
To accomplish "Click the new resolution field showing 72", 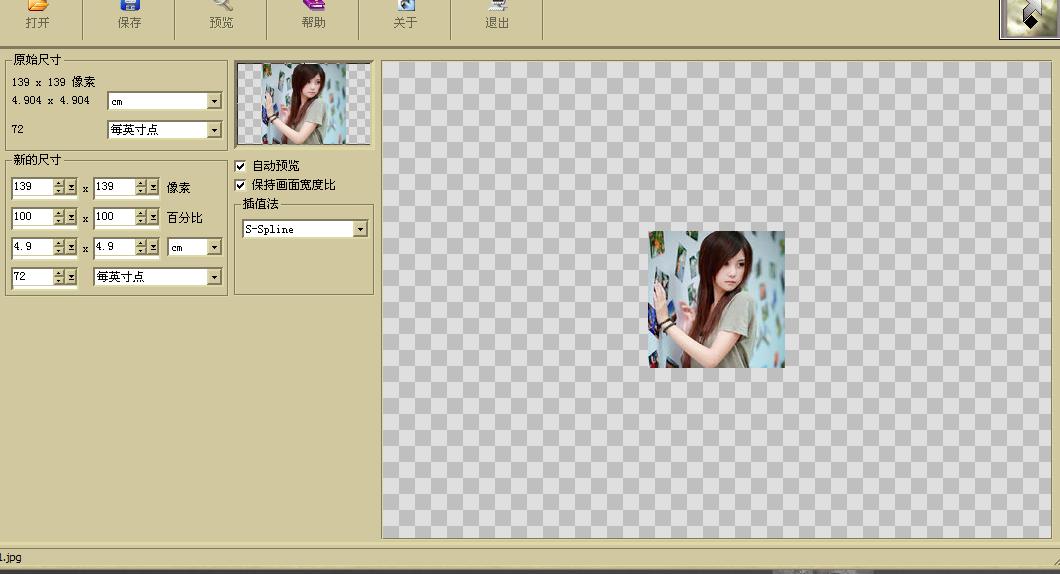I will click(x=32, y=277).
